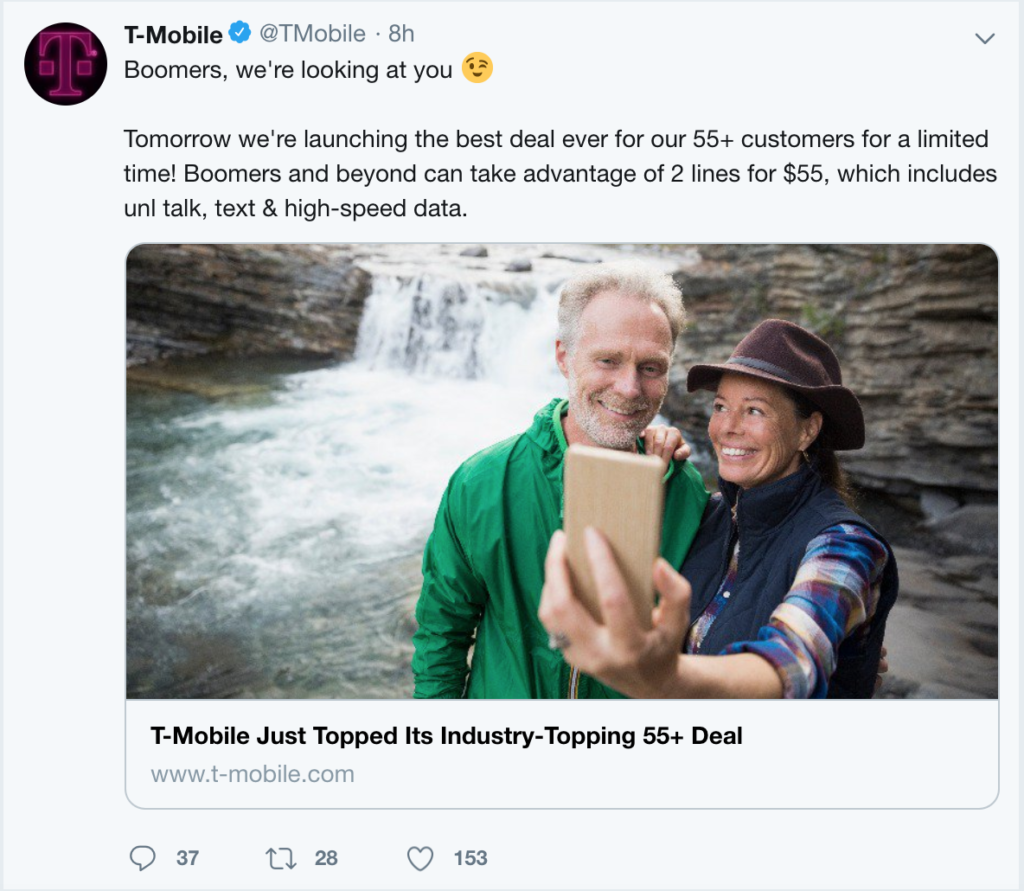The height and width of the screenshot is (891, 1024).
Task: Click the T-Mobile profile avatar
Action: click(66, 64)
